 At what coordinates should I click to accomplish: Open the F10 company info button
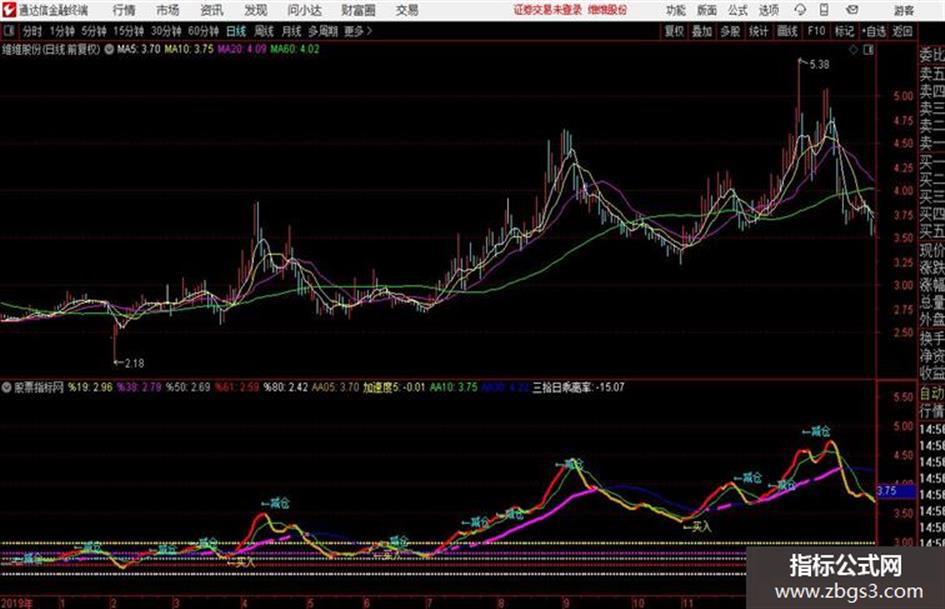pos(817,31)
